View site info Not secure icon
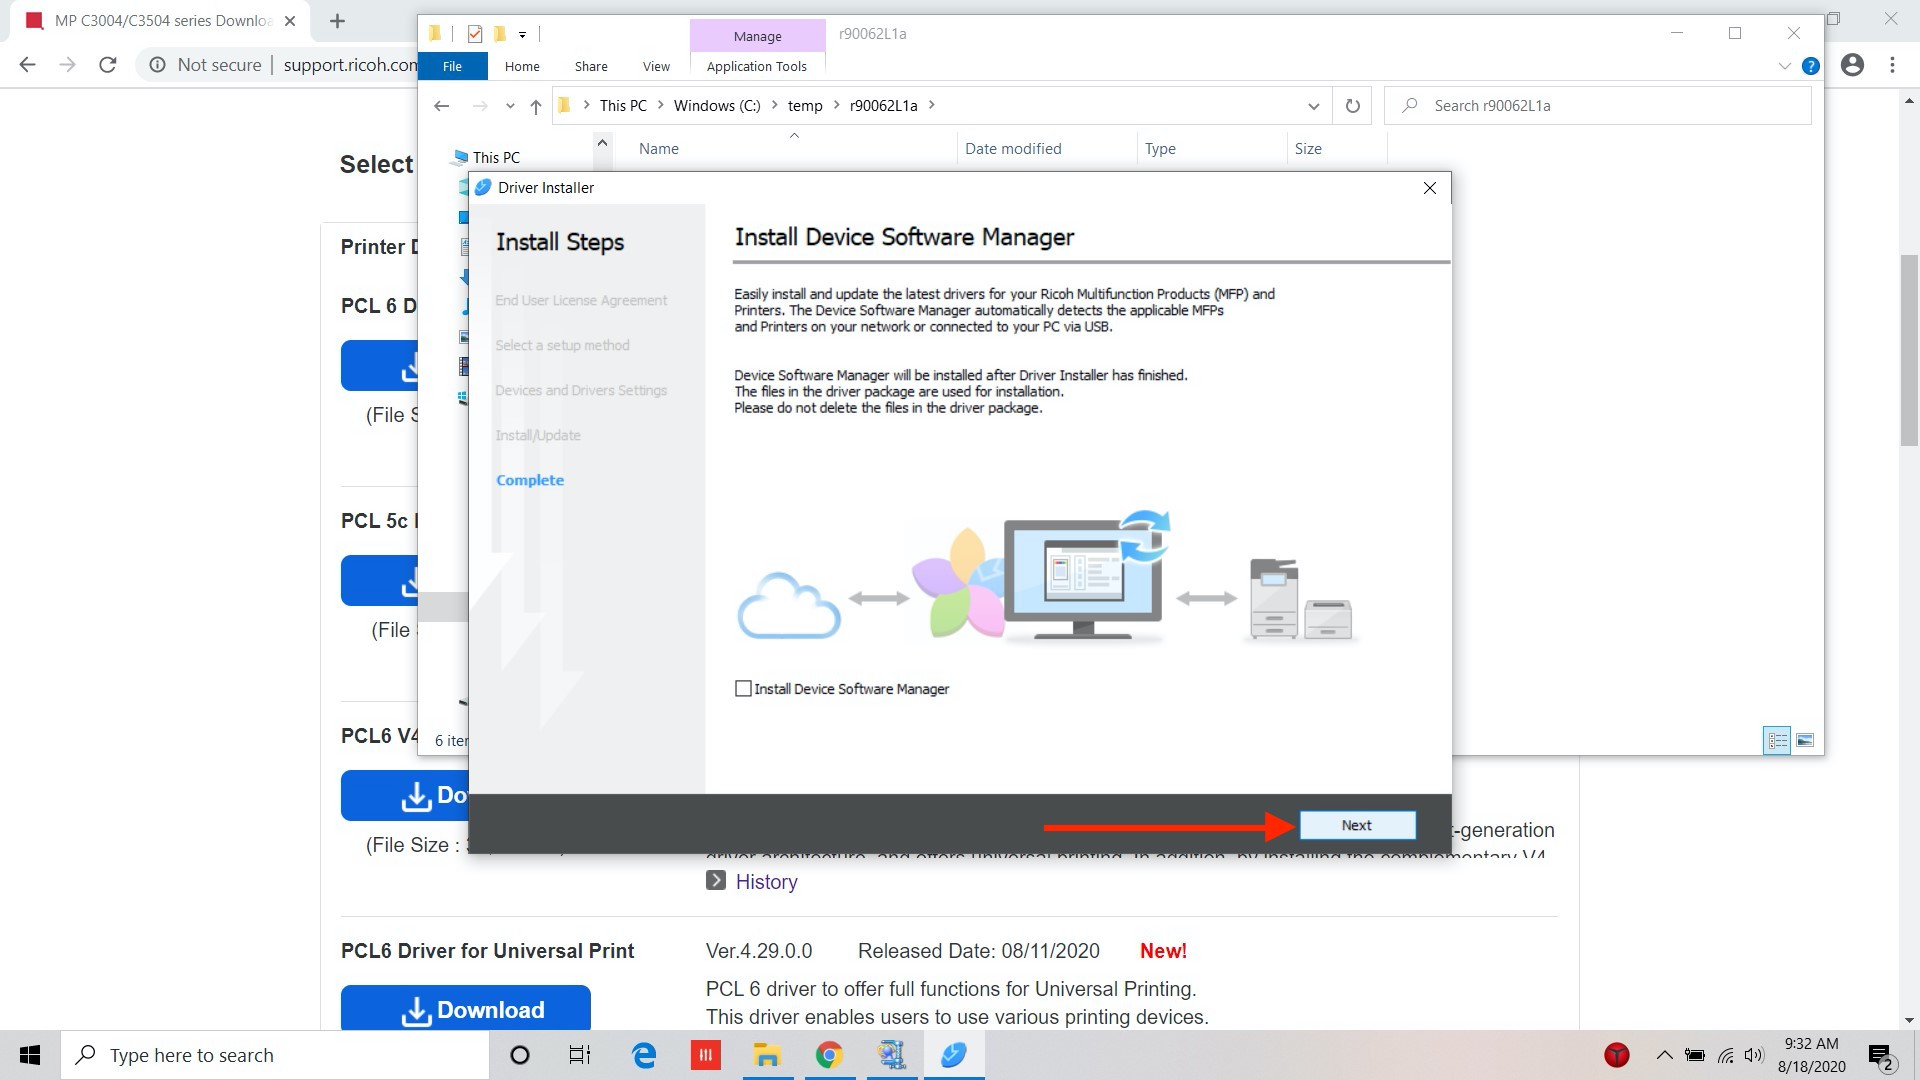Image resolution: width=1920 pixels, height=1080 pixels. [158, 65]
